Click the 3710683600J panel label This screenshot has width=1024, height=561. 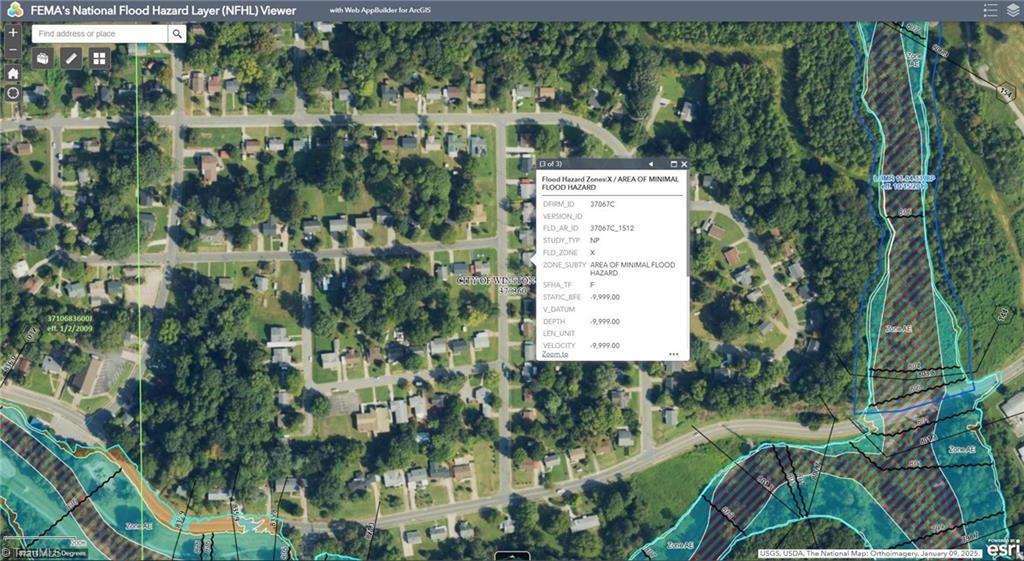70,318
